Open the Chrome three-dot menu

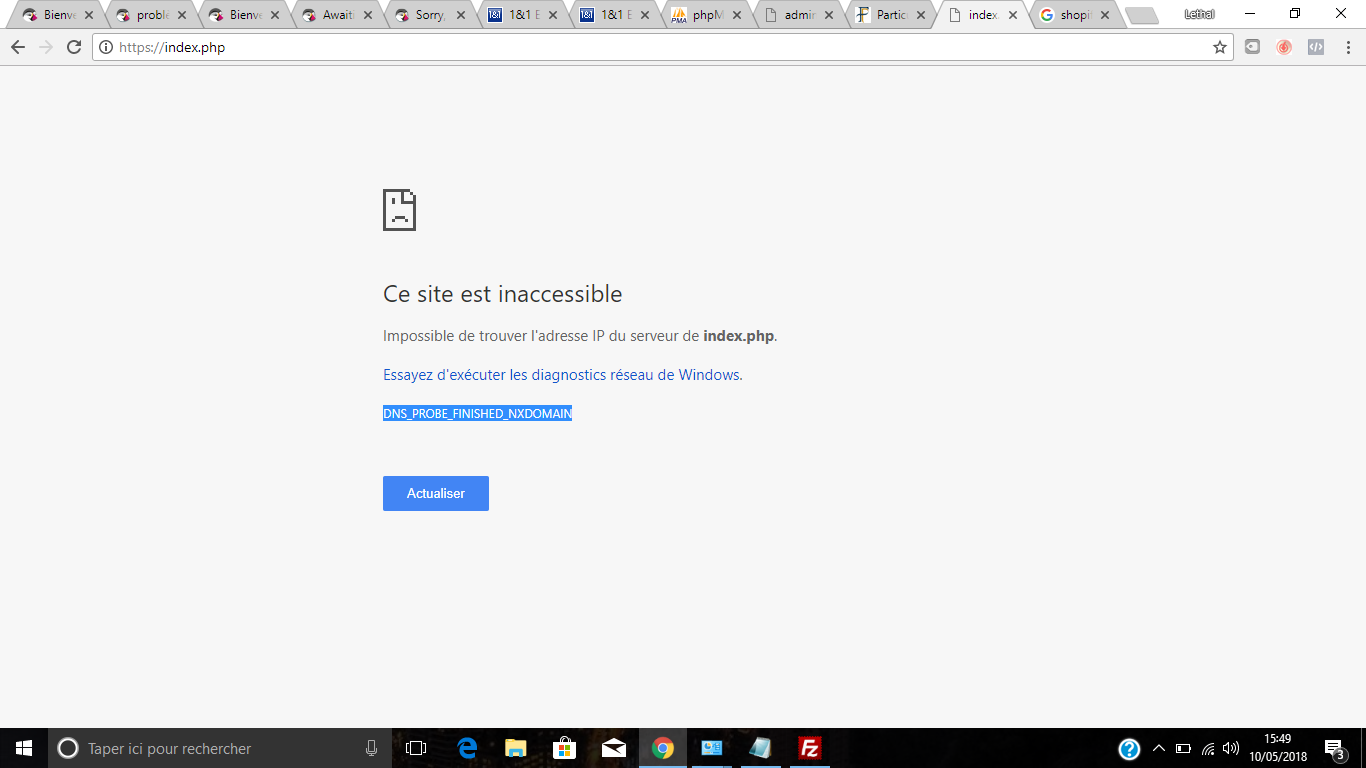pos(1347,47)
